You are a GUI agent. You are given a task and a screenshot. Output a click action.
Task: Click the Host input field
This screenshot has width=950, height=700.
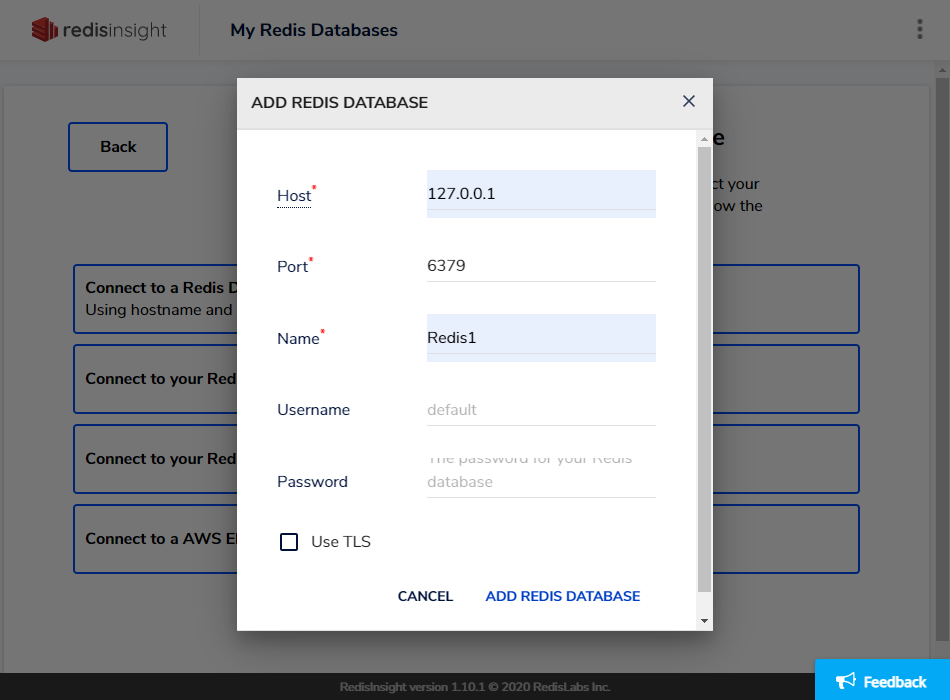541,194
